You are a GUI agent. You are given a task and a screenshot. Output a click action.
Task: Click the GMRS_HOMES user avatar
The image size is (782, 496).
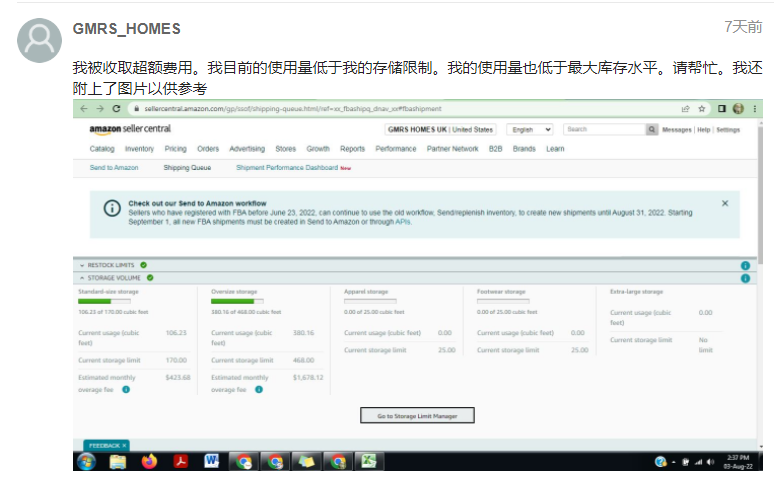click(39, 40)
